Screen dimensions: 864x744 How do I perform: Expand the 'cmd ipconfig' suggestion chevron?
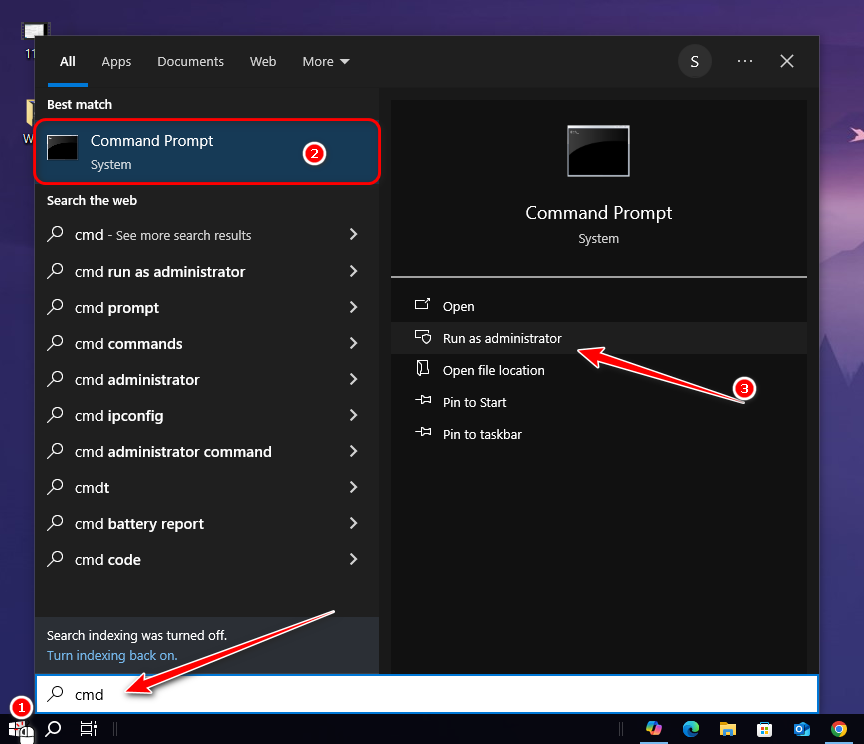[353, 416]
